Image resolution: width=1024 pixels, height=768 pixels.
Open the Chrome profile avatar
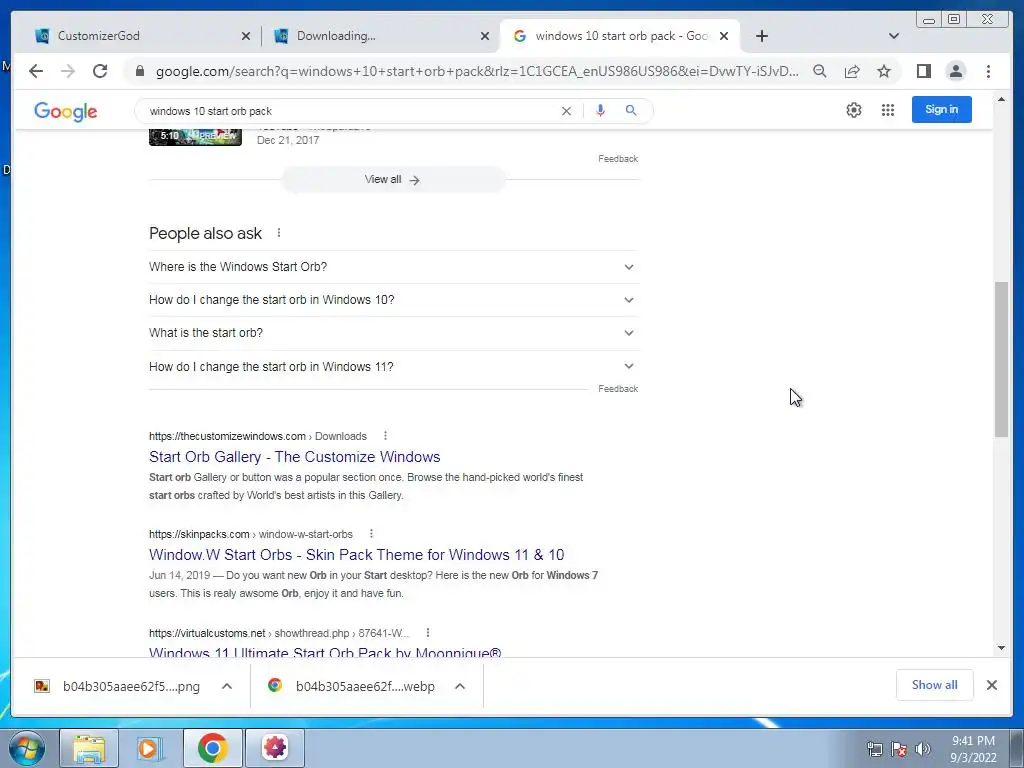pos(956,71)
